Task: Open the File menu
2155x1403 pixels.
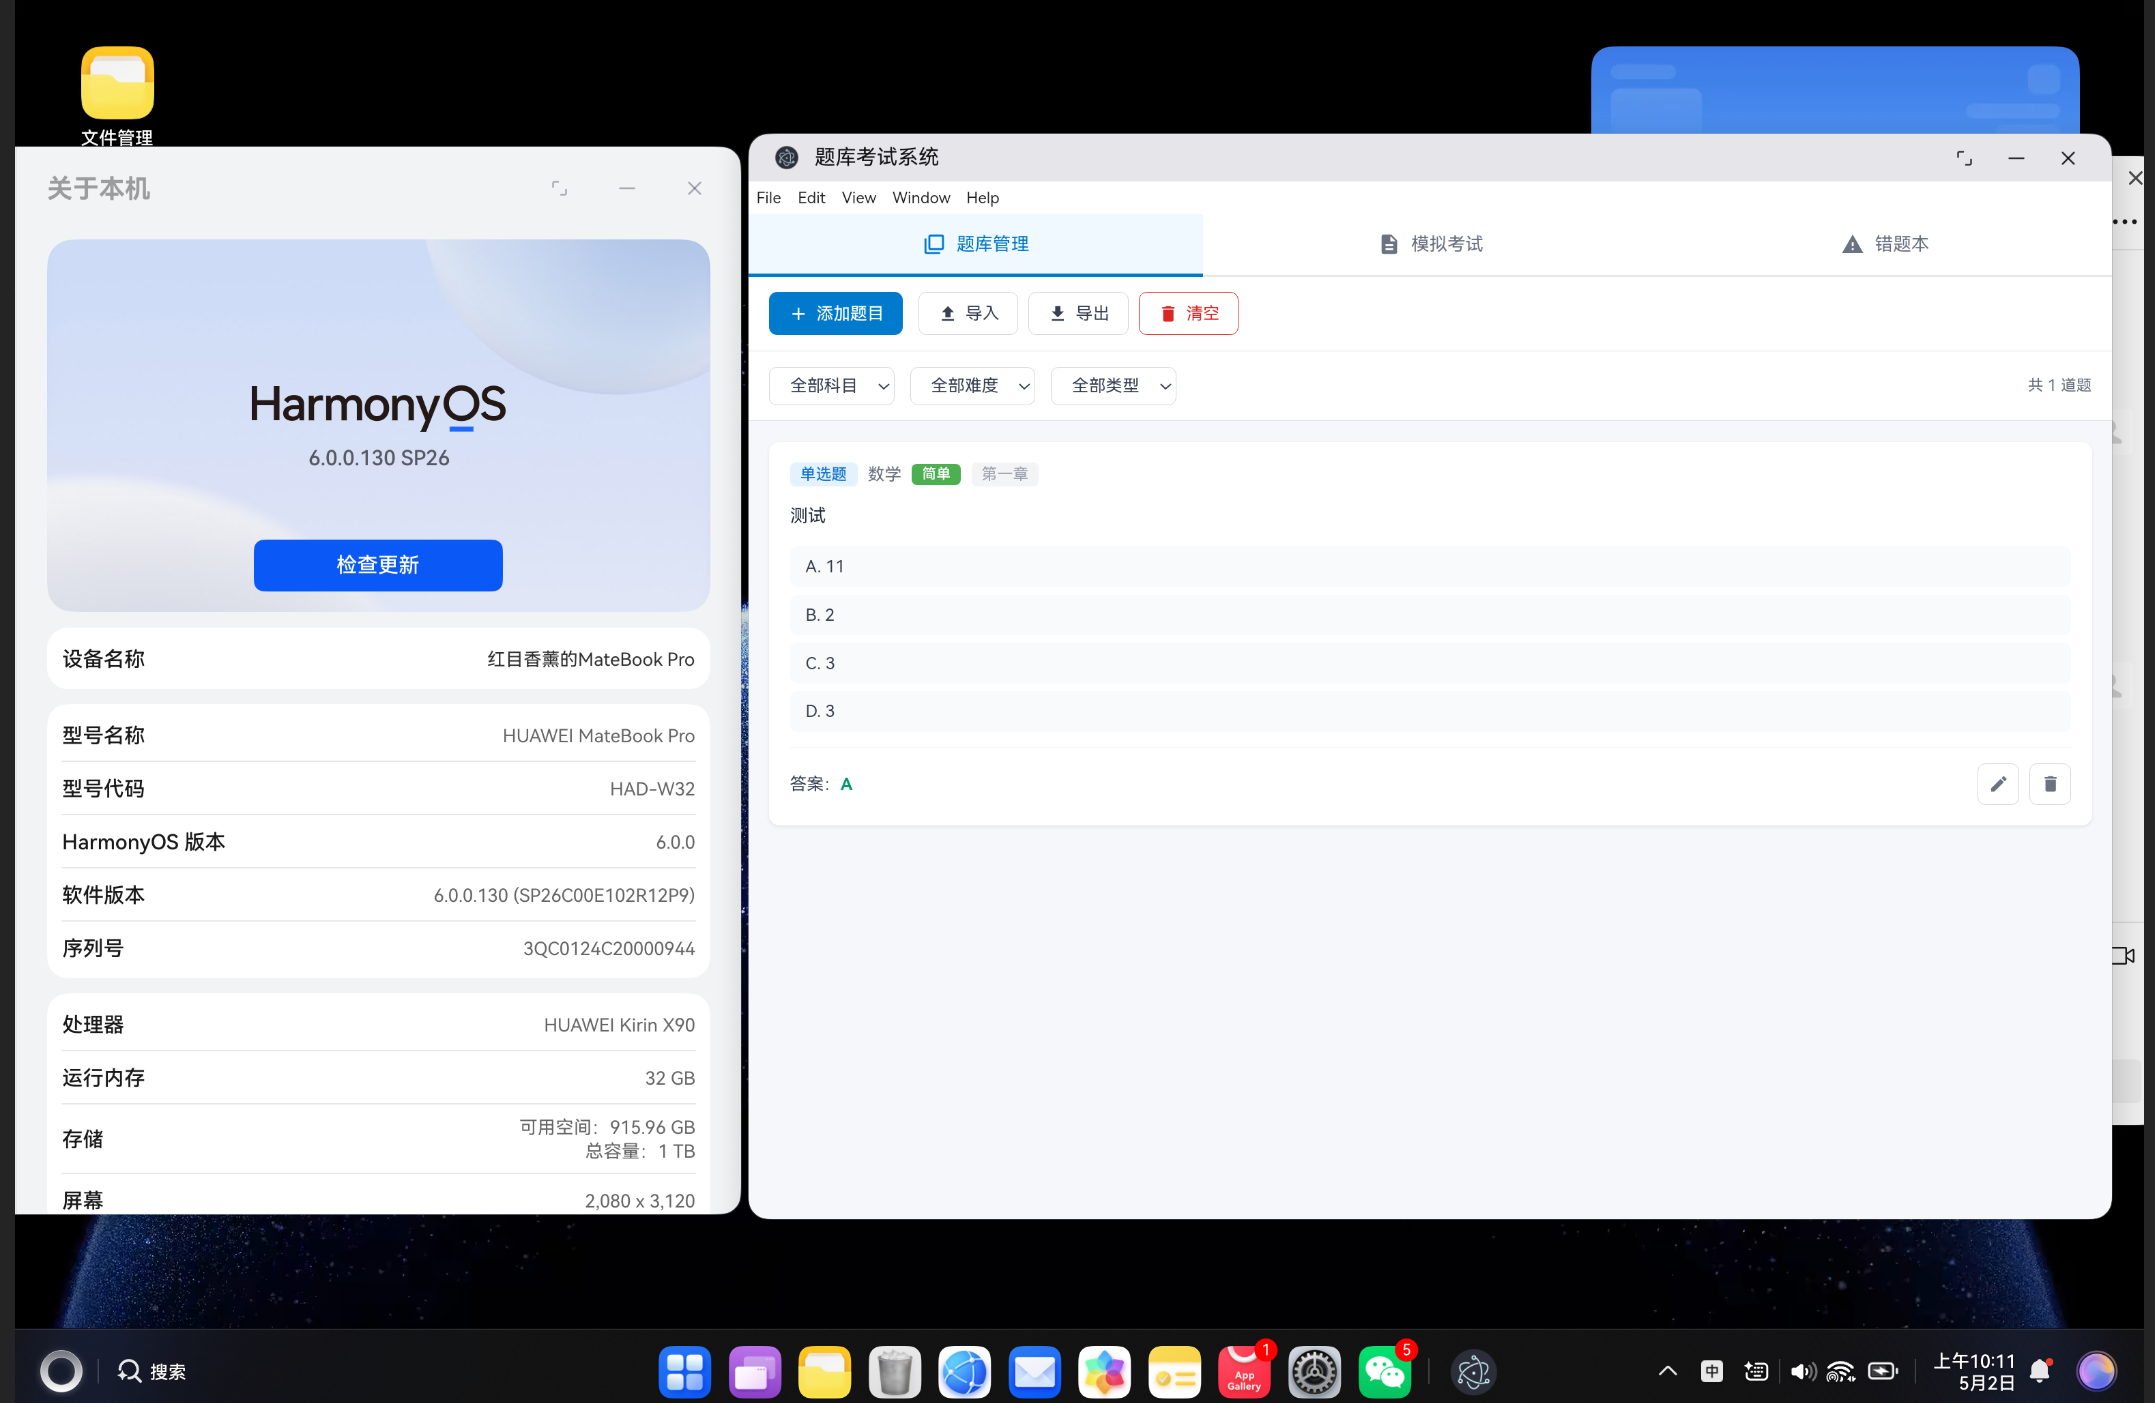Action: (769, 198)
